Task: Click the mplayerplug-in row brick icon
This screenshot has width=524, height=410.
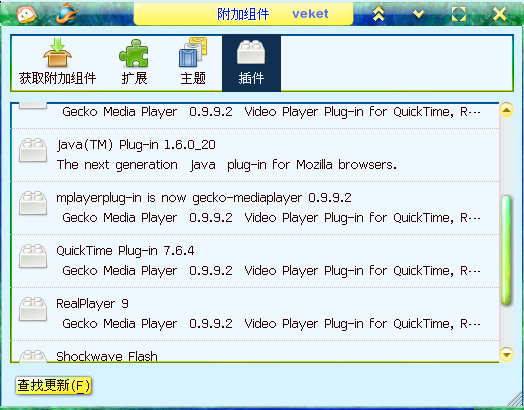Action: (33, 203)
